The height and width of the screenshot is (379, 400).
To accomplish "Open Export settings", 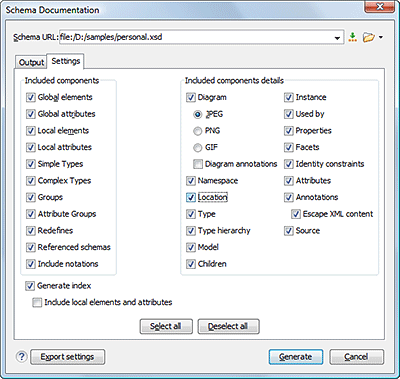I will 68,357.
